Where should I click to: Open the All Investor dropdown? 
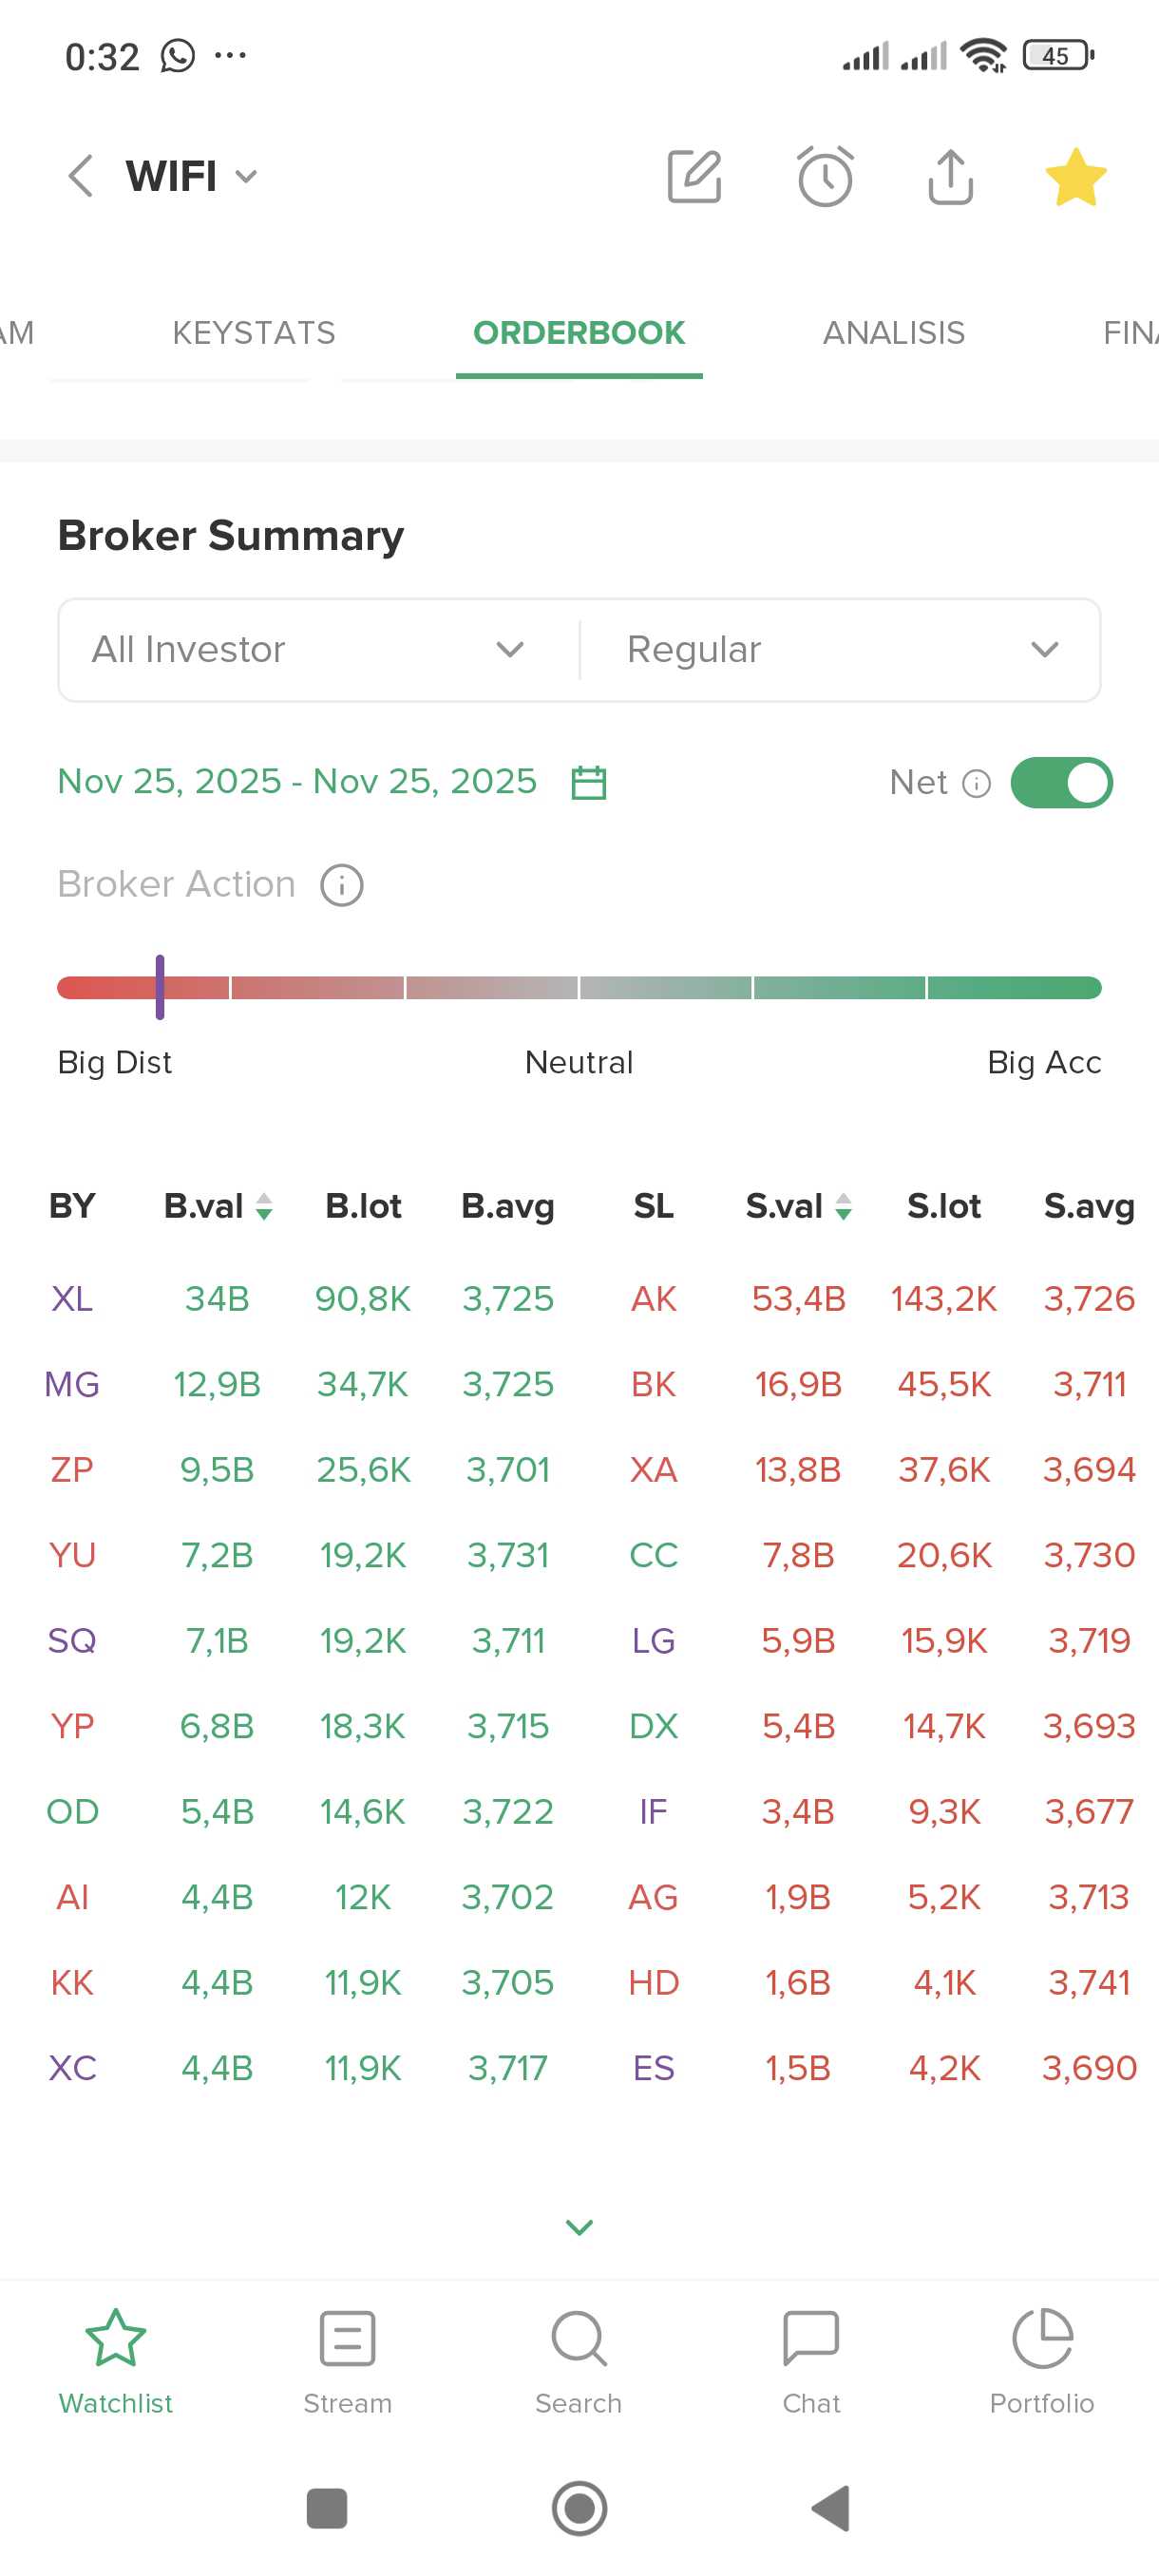308,650
